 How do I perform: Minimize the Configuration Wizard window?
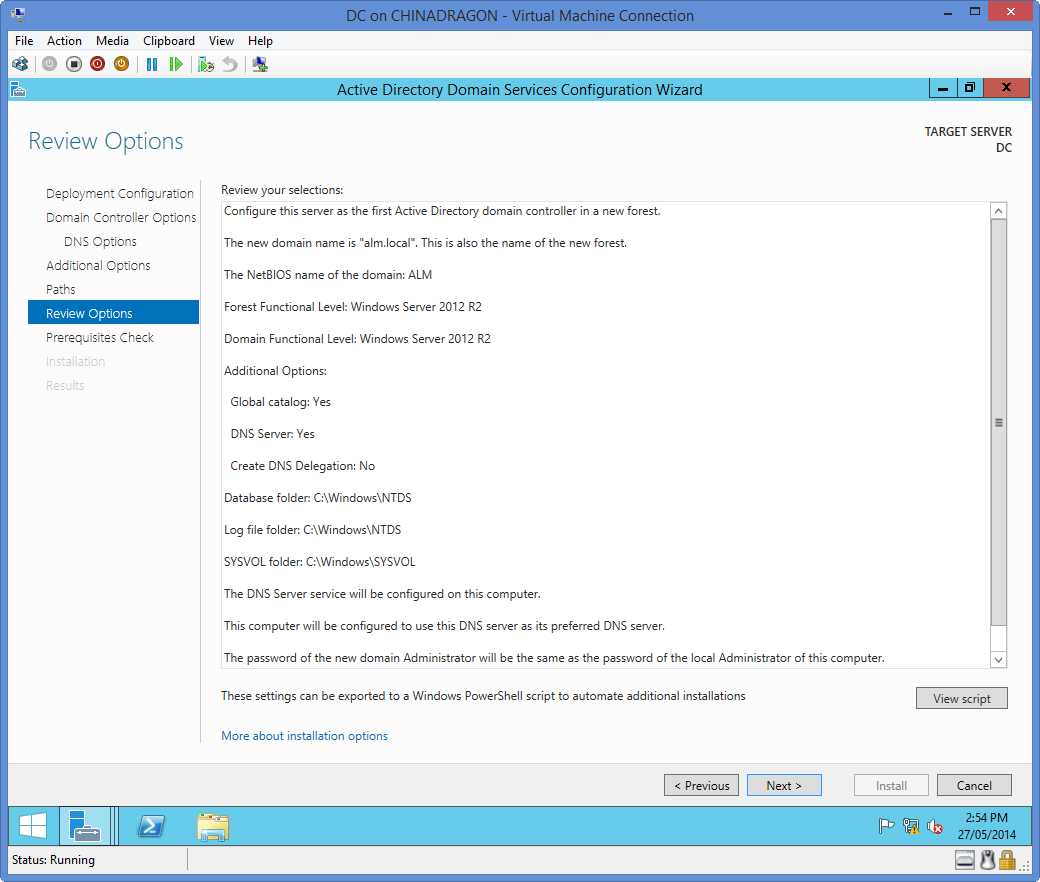point(942,88)
